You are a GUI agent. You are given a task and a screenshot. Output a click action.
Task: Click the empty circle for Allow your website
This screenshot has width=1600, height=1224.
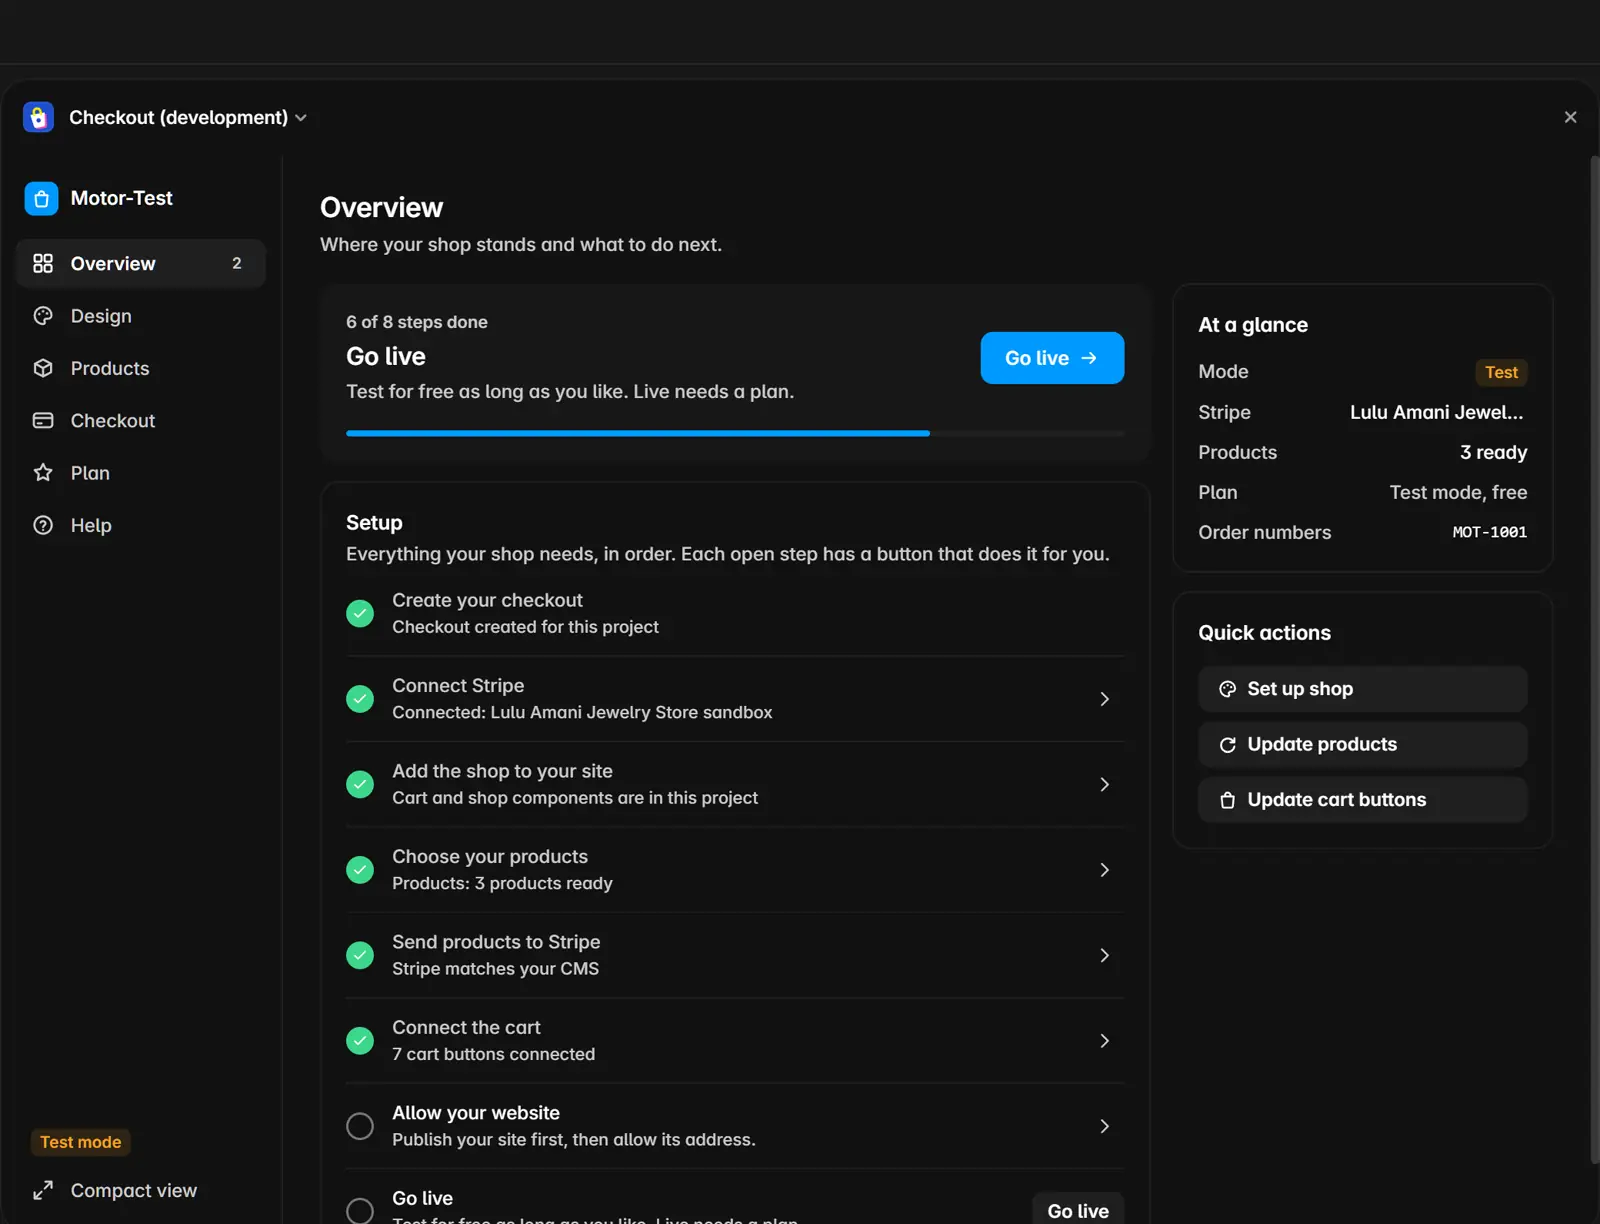click(360, 1126)
